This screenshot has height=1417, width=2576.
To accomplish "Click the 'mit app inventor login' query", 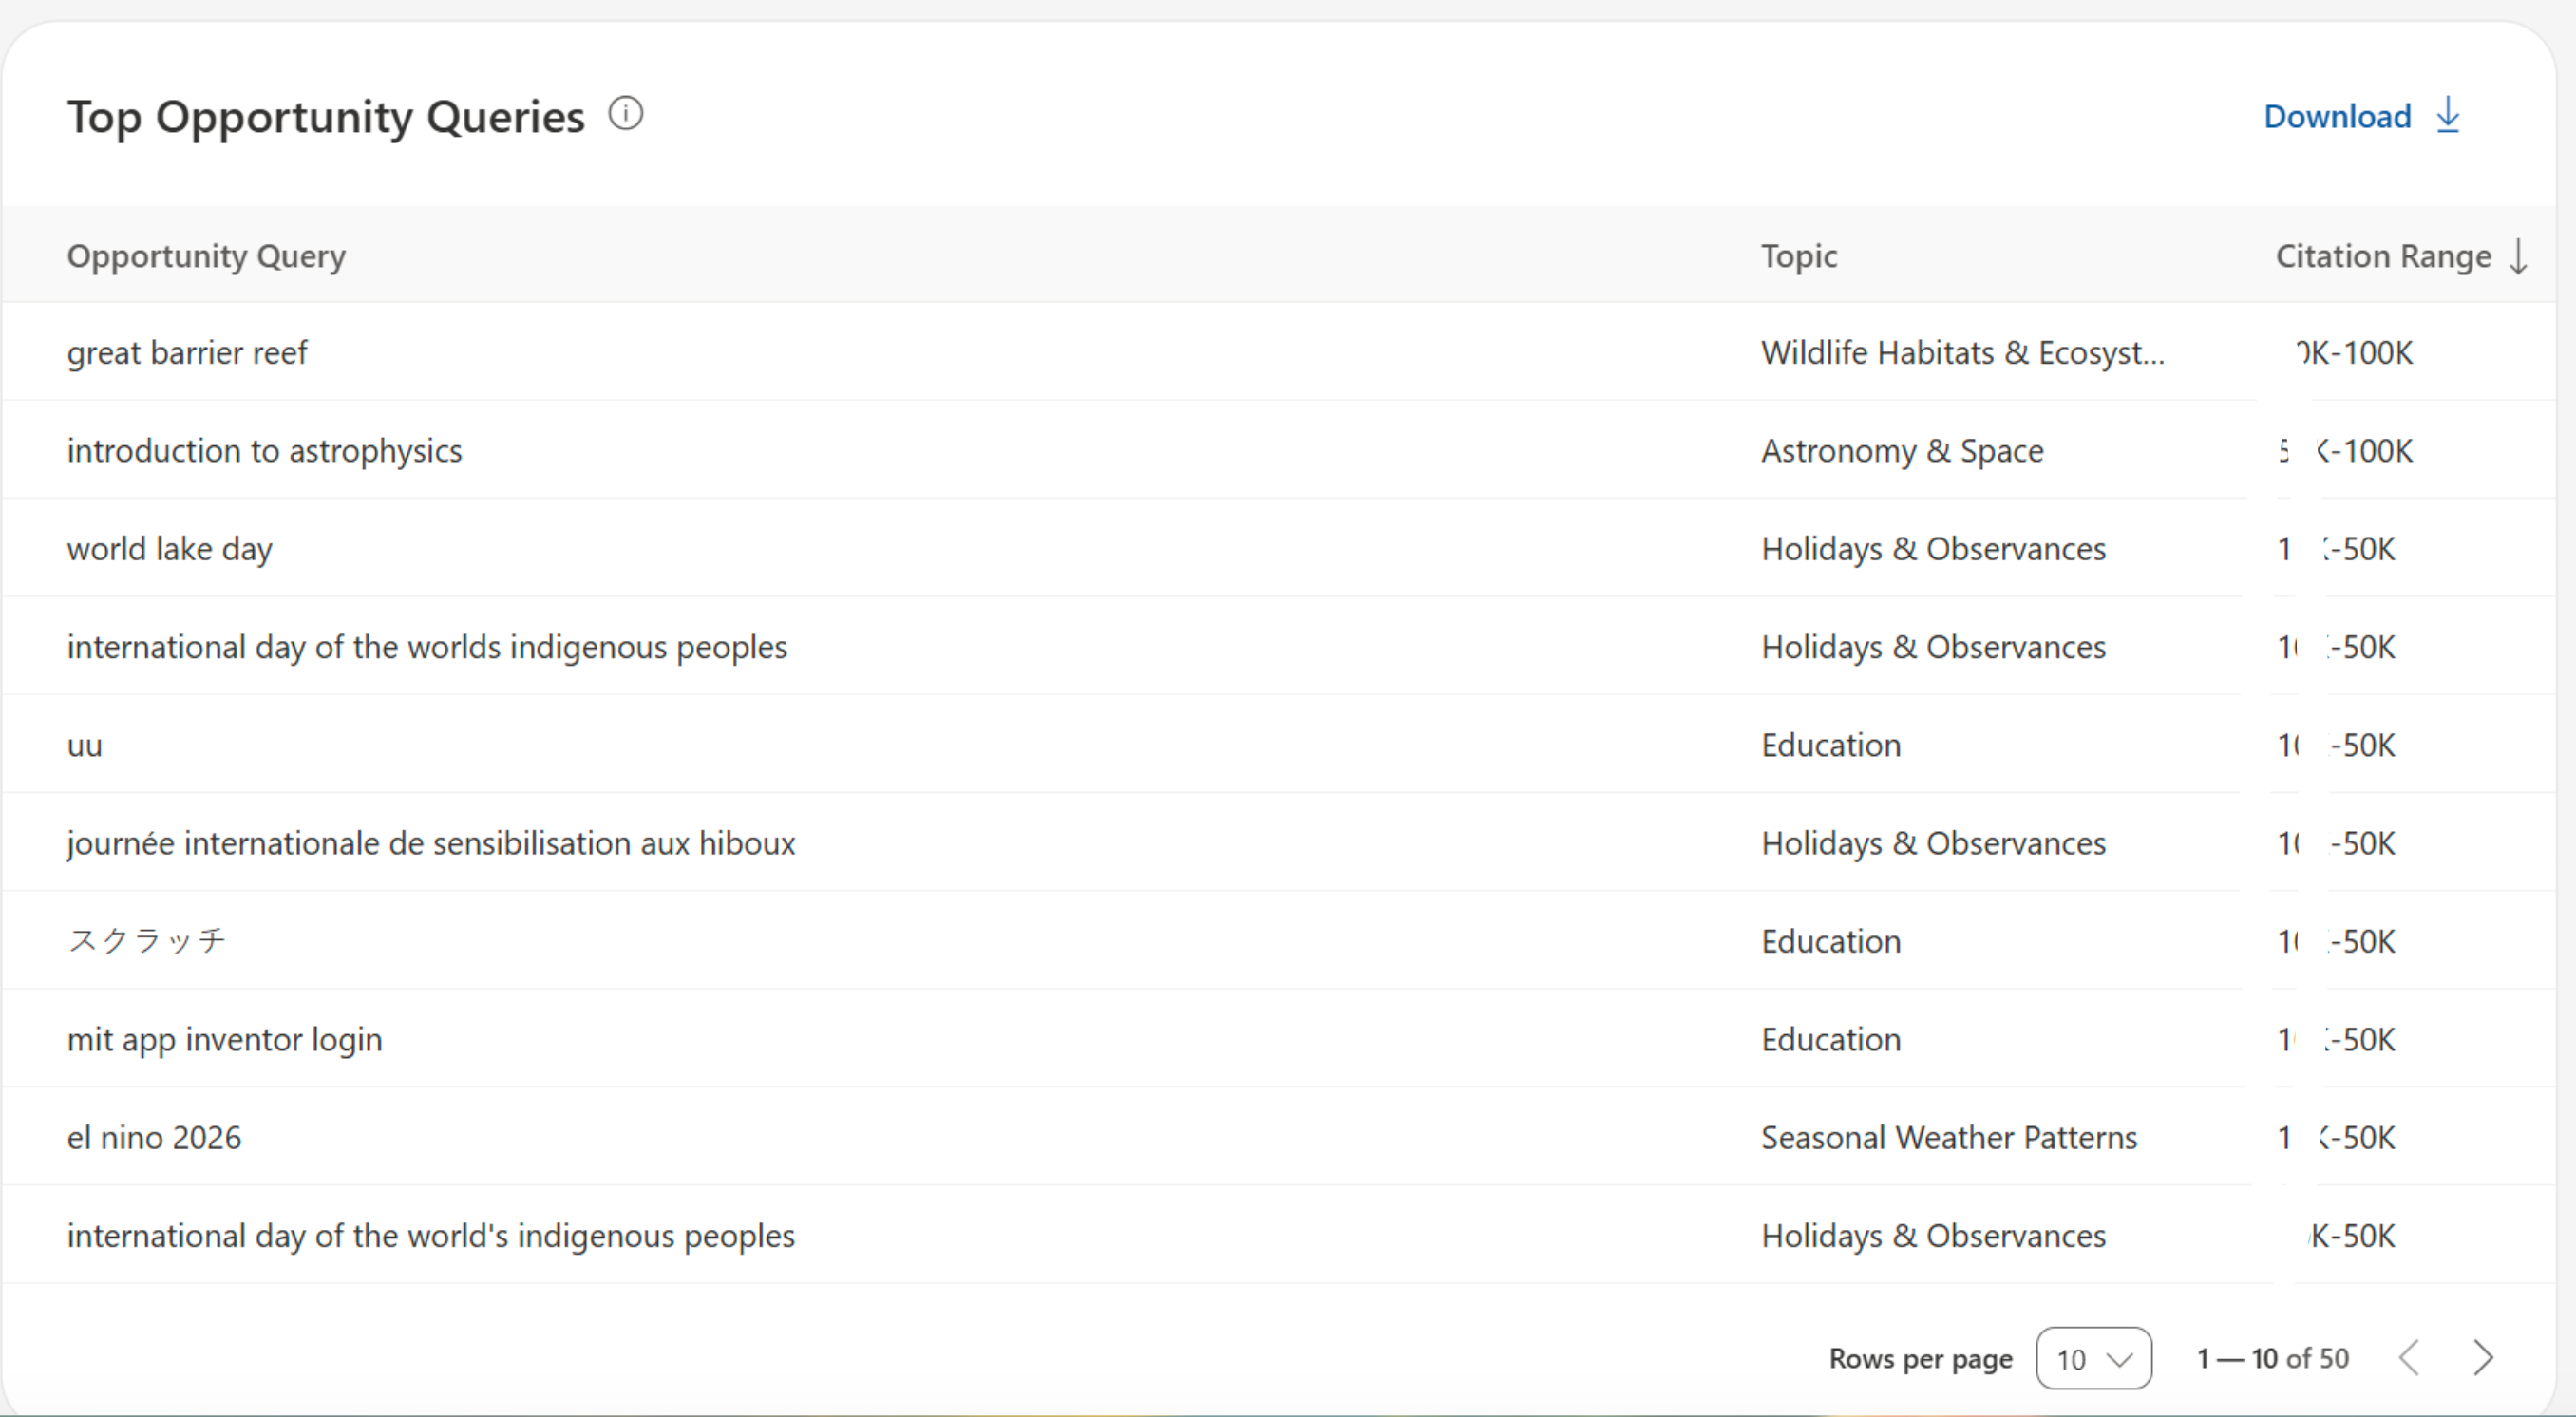I will click(x=224, y=1039).
